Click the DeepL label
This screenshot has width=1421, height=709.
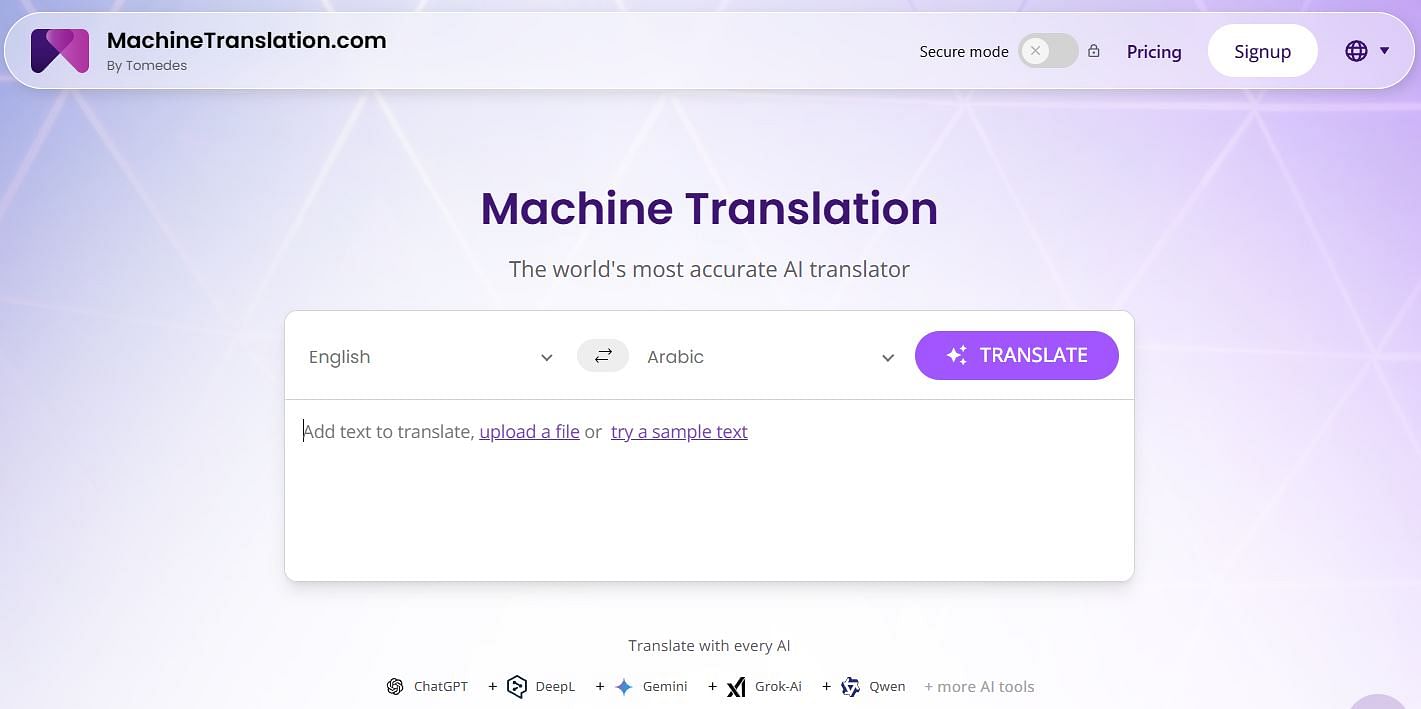click(x=555, y=687)
